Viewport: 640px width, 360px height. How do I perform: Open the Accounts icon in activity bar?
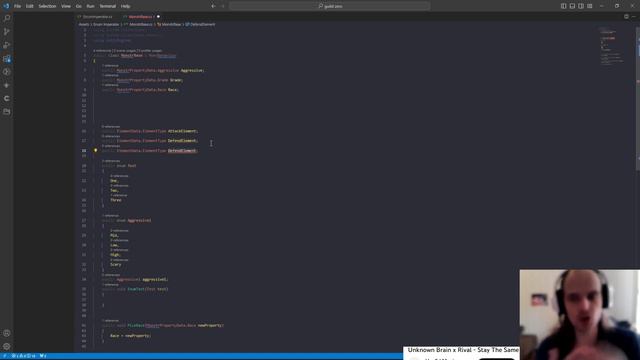[x=7, y=333]
